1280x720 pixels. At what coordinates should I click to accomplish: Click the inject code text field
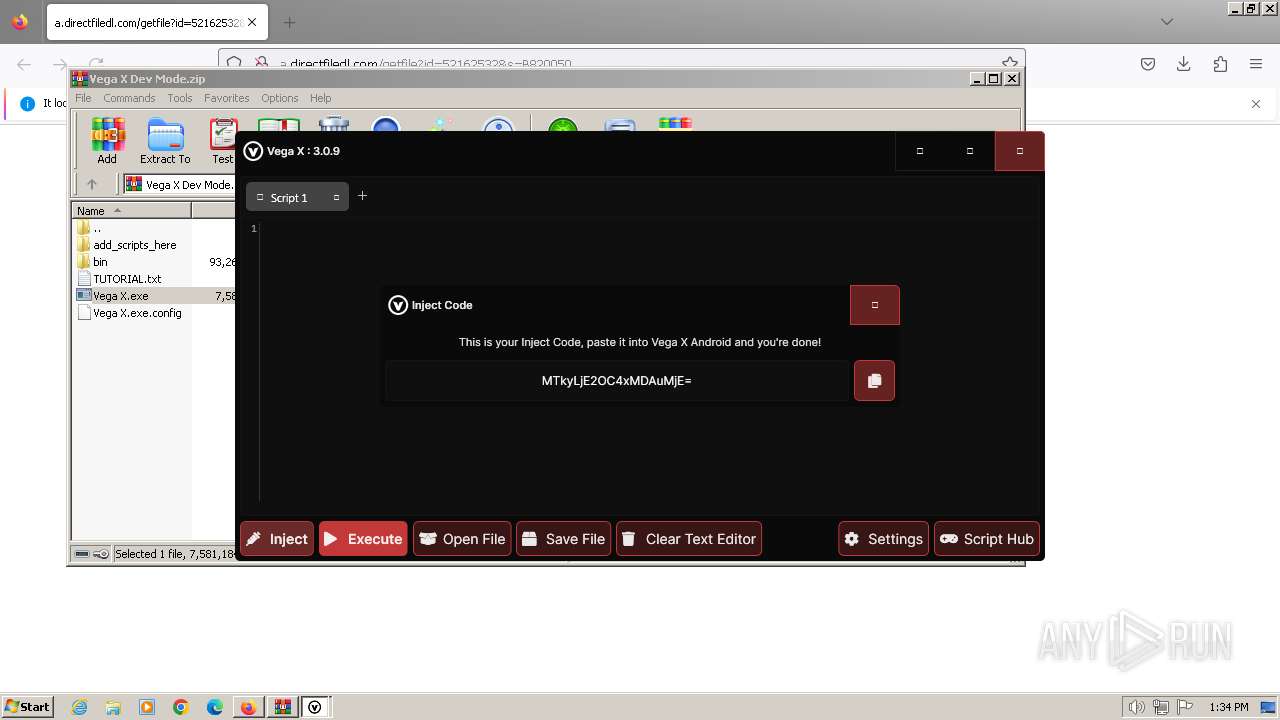point(617,381)
